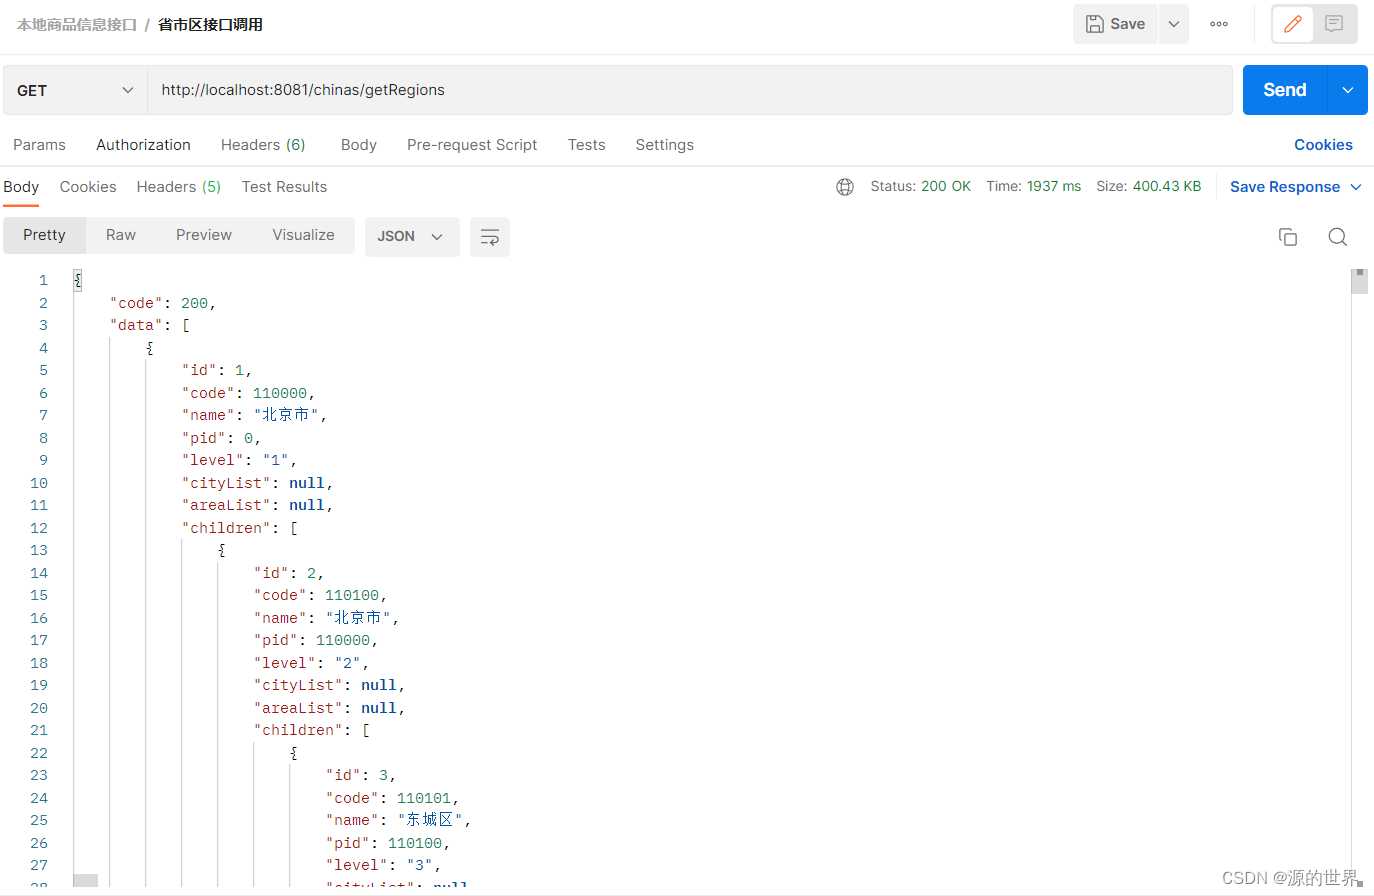1374x896 pixels.
Task: Open the request Body tab
Action: click(359, 145)
